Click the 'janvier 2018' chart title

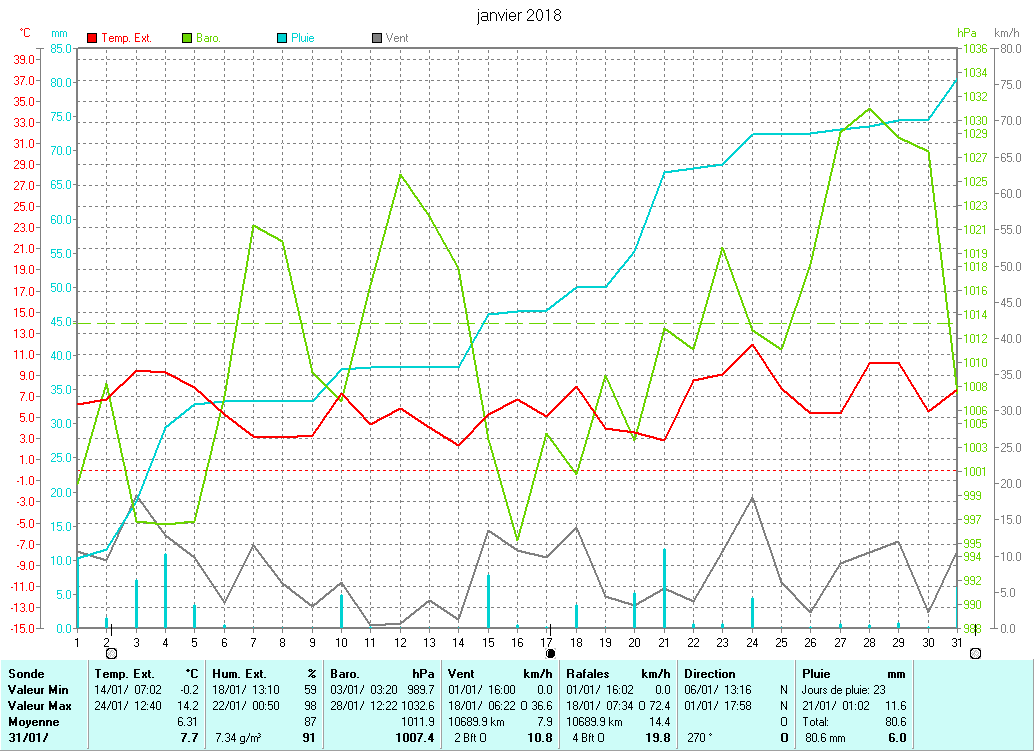click(x=519, y=16)
